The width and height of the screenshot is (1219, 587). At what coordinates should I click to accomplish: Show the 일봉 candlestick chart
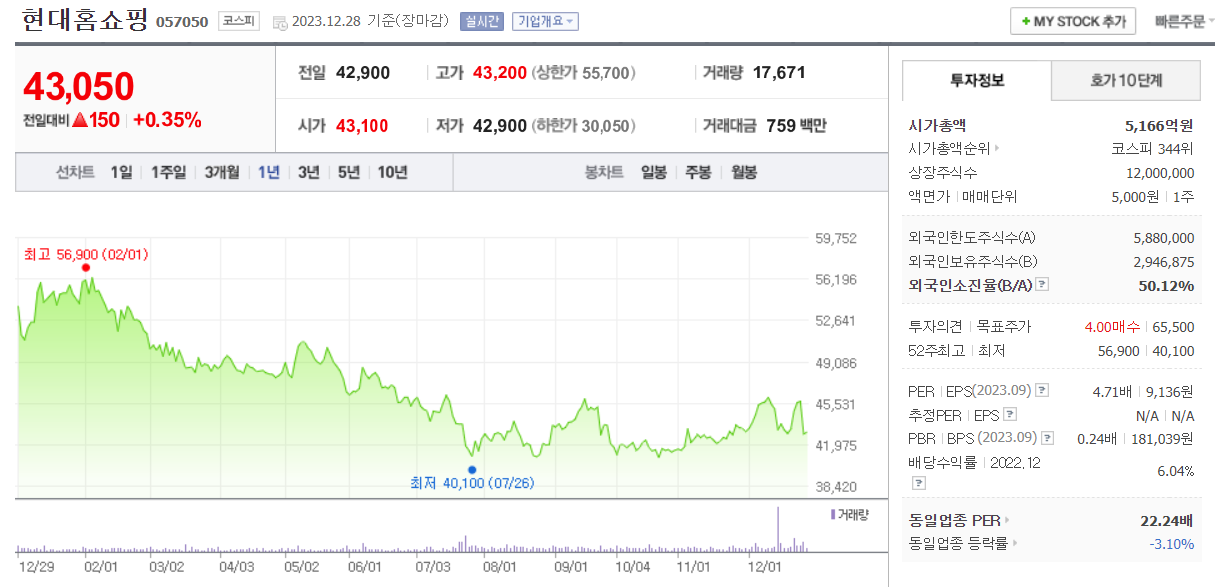(x=654, y=172)
